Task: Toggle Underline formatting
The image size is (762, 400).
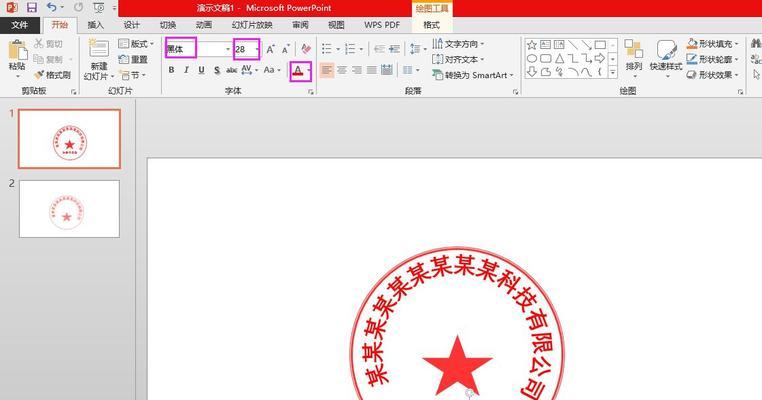Action: [x=201, y=70]
